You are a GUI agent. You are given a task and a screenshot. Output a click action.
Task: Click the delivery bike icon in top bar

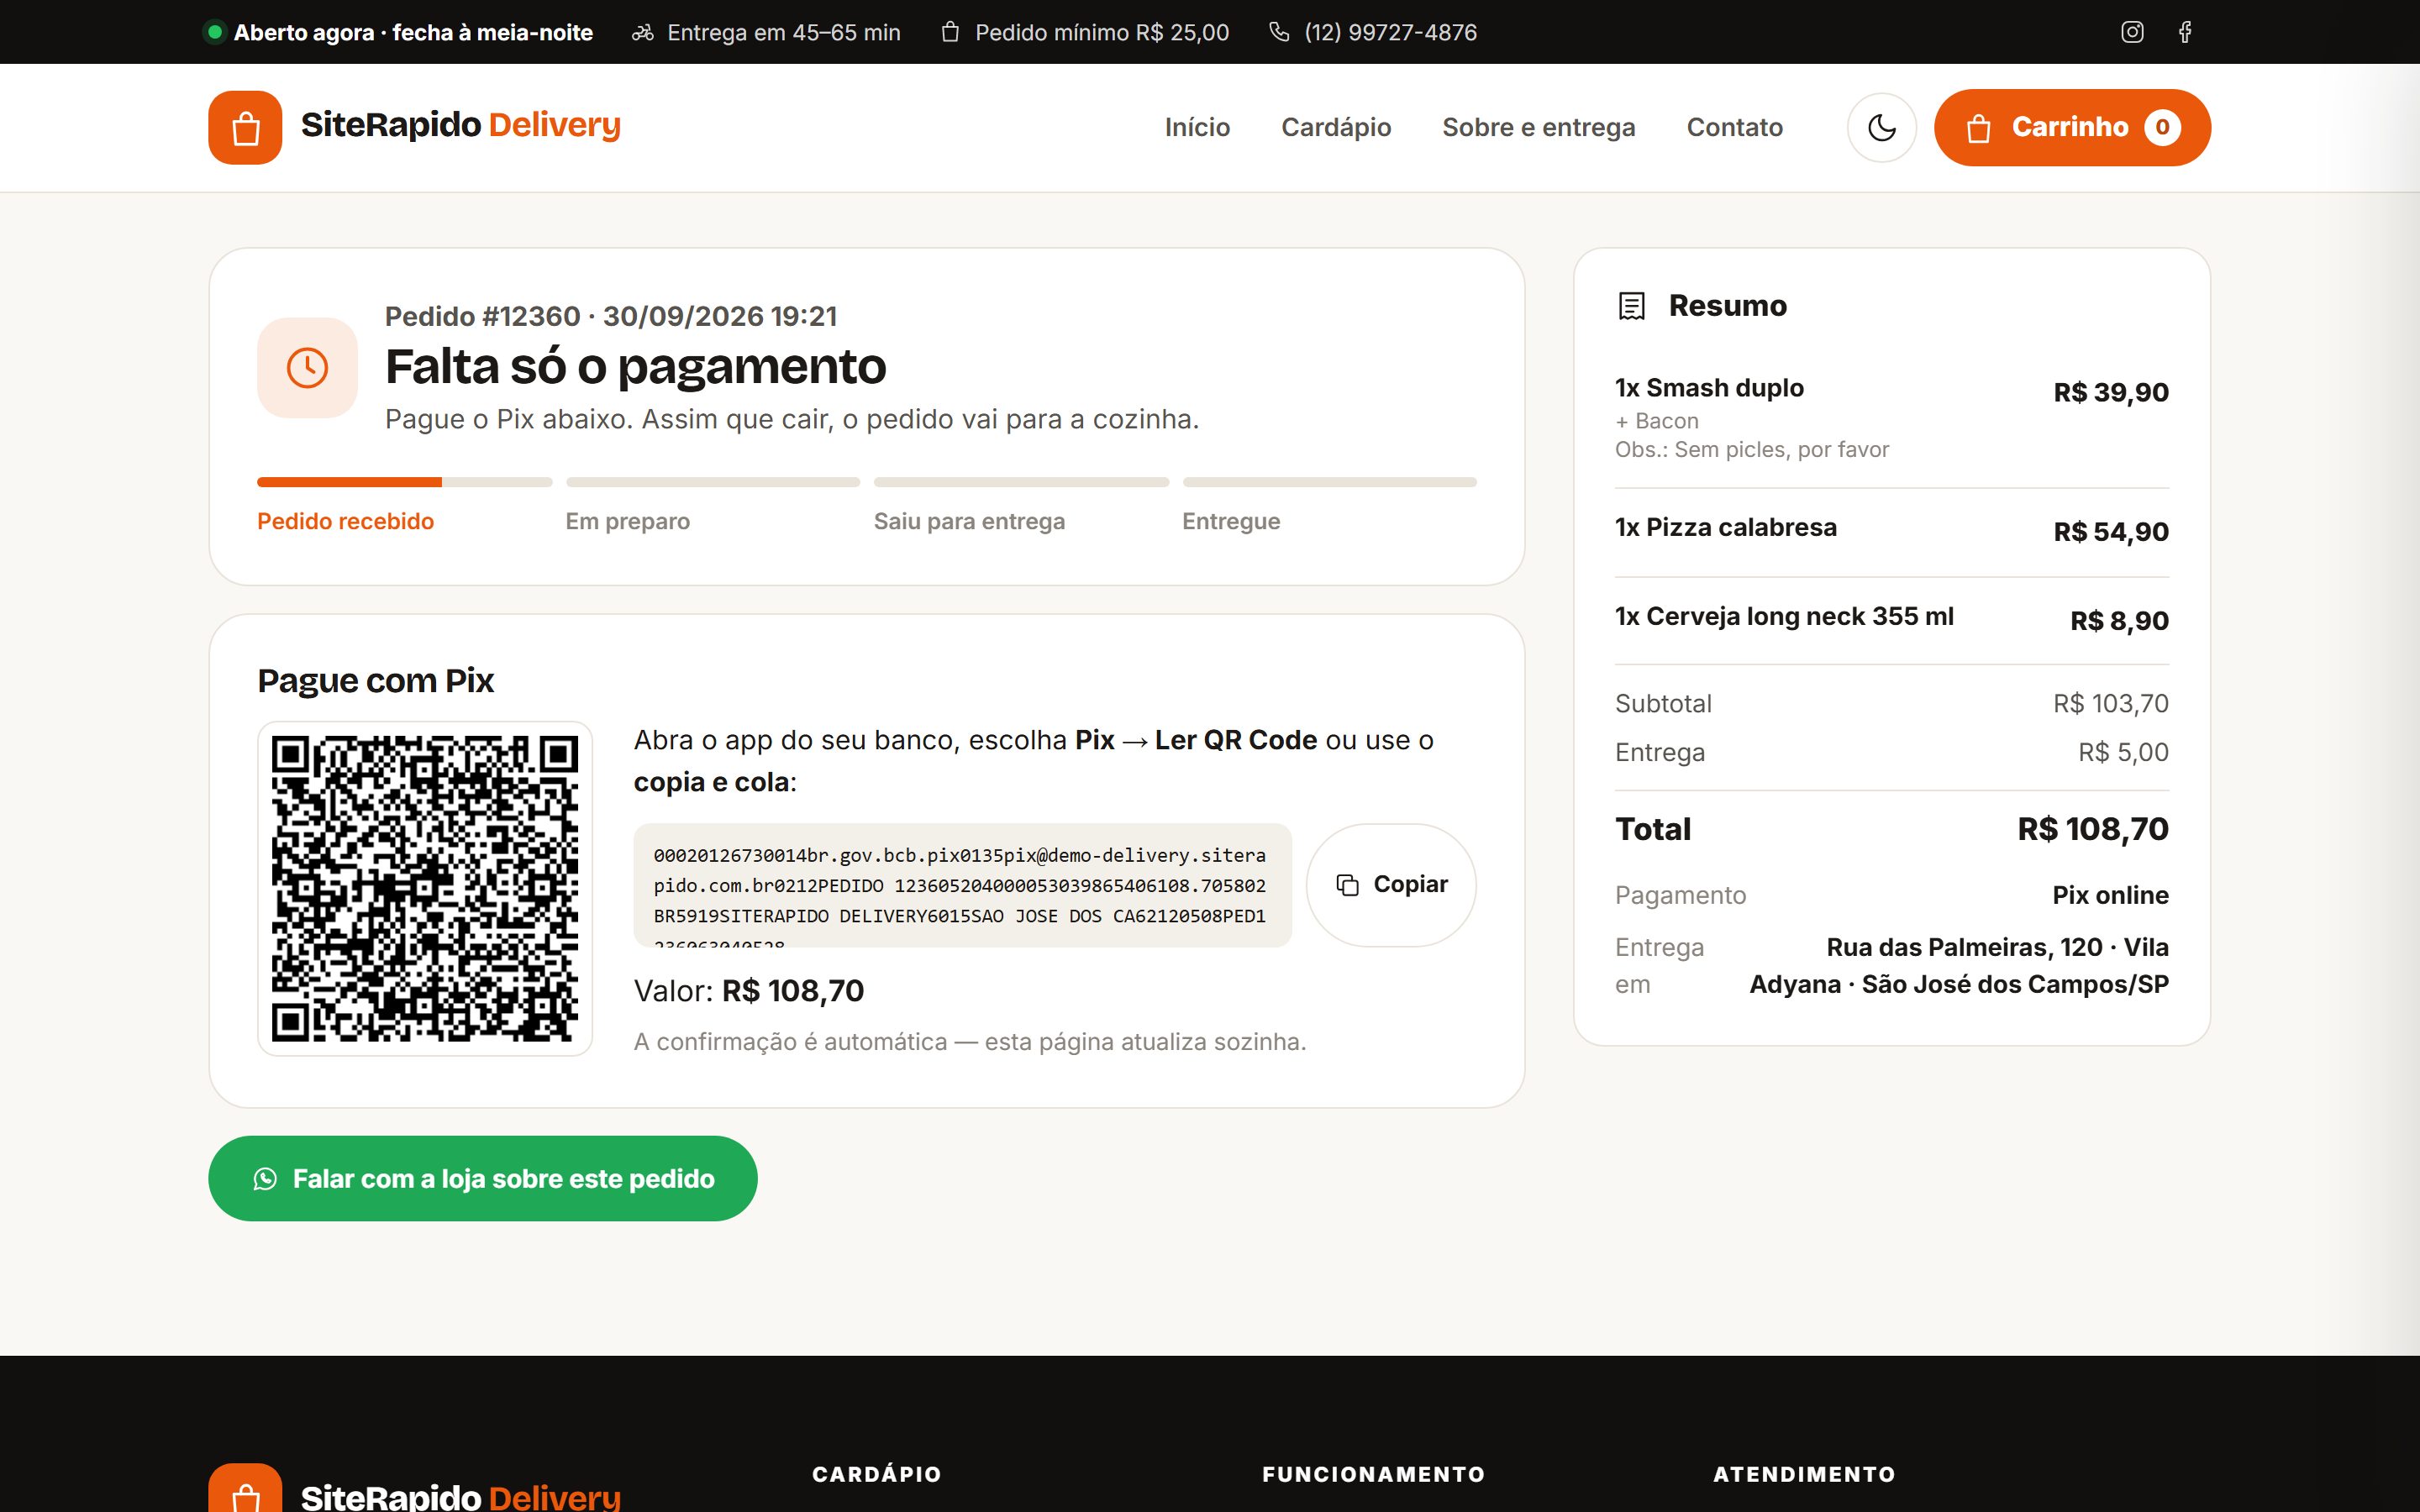pos(642,33)
